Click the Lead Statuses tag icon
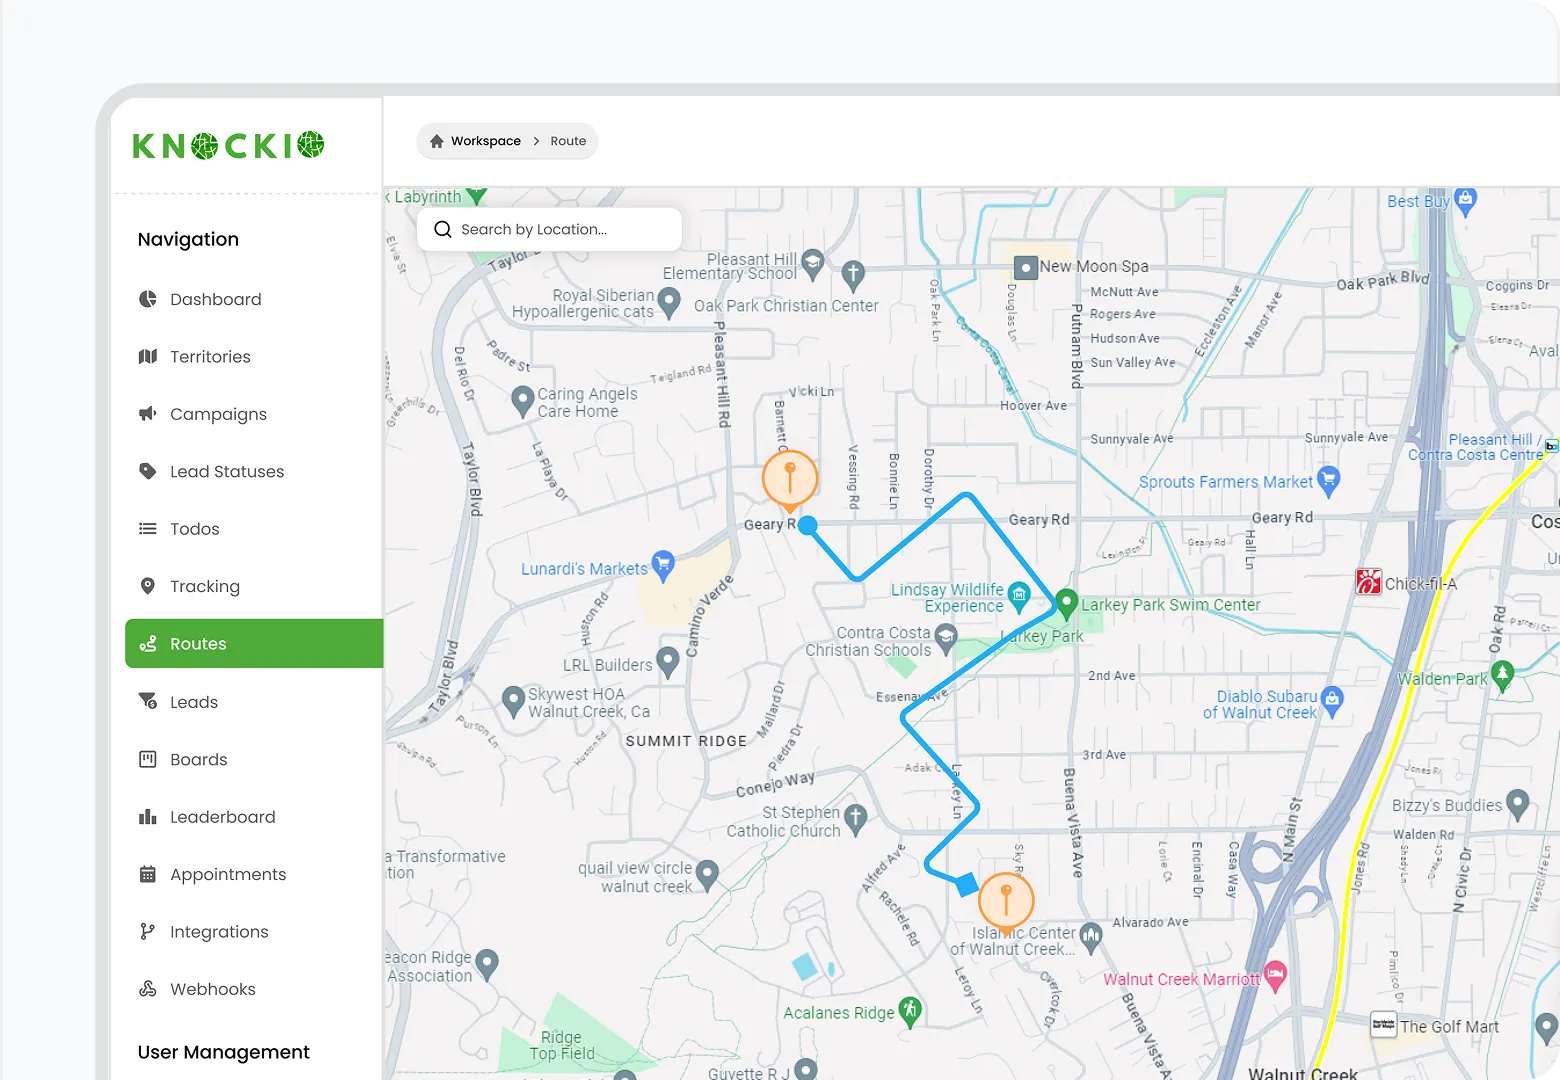Image resolution: width=1560 pixels, height=1080 pixels. pyautogui.click(x=148, y=471)
